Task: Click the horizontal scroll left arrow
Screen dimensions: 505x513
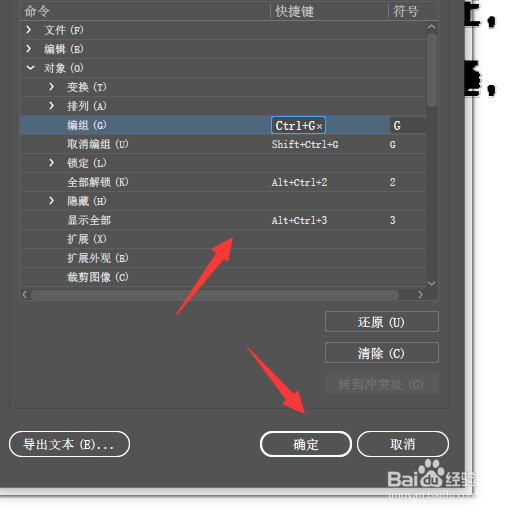Action: click(x=24, y=295)
